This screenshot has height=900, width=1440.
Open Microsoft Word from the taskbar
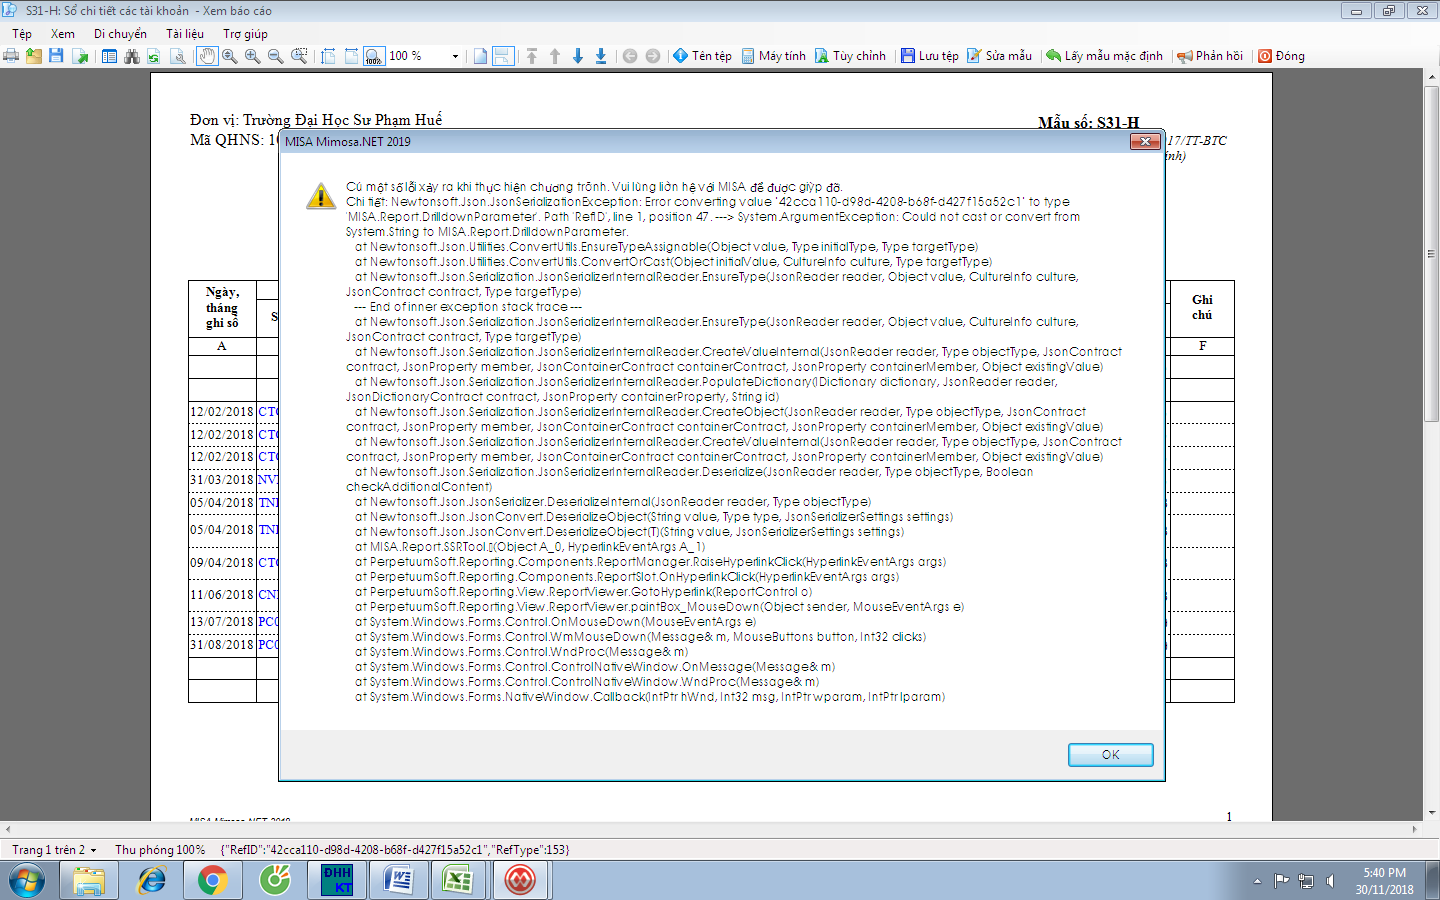pos(398,881)
